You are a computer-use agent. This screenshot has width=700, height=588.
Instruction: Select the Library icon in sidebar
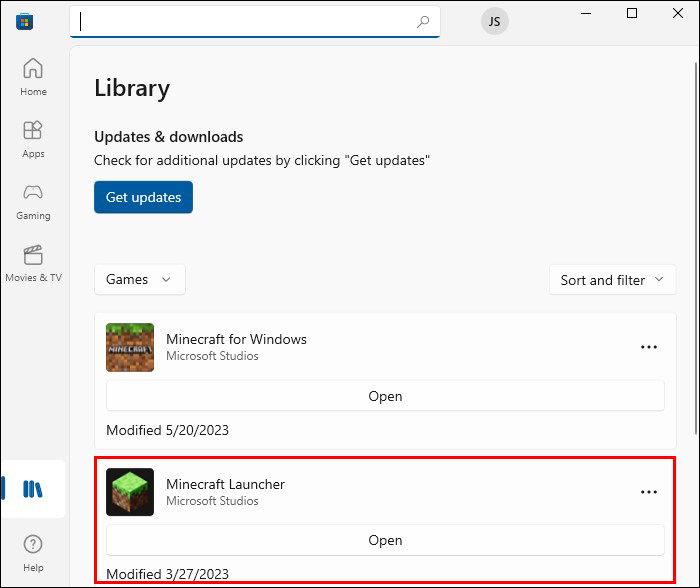pyautogui.click(x=33, y=489)
